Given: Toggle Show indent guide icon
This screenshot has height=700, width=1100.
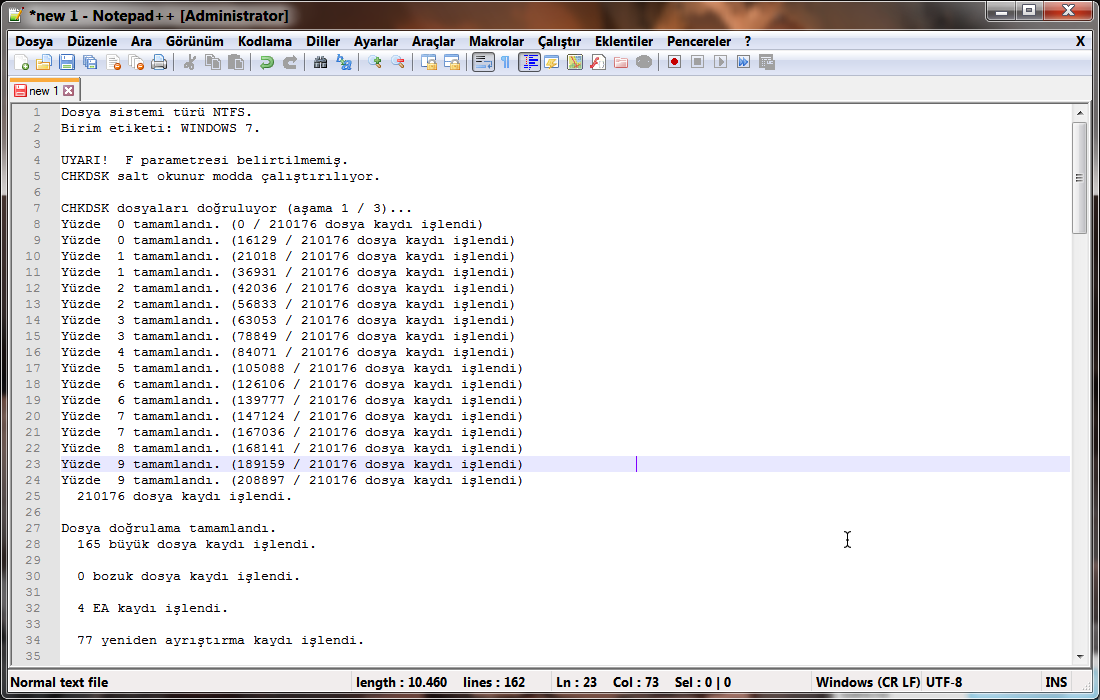Looking at the screenshot, I should coord(529,62).
